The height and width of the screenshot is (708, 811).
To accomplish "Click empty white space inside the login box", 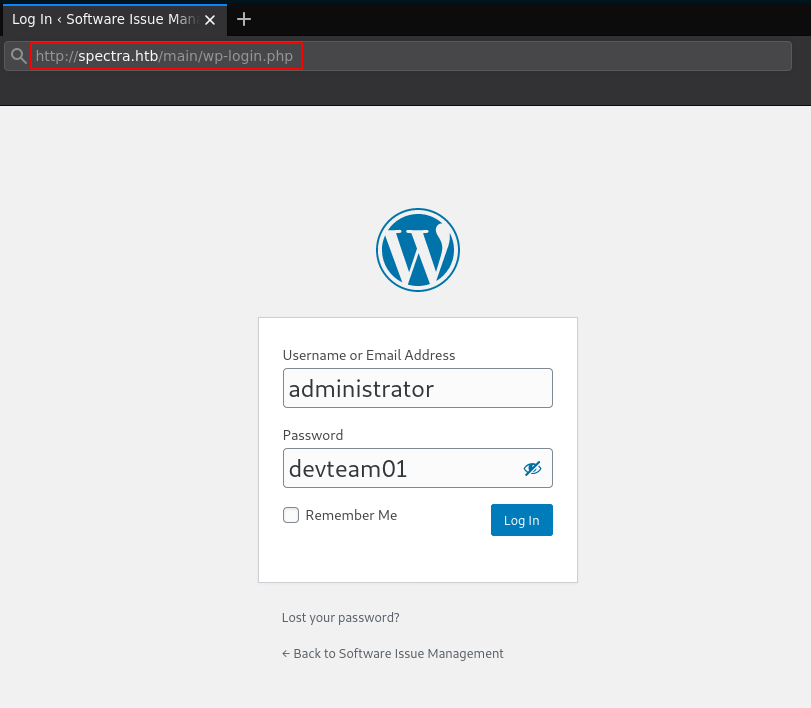I will click(x=417, y=558).
